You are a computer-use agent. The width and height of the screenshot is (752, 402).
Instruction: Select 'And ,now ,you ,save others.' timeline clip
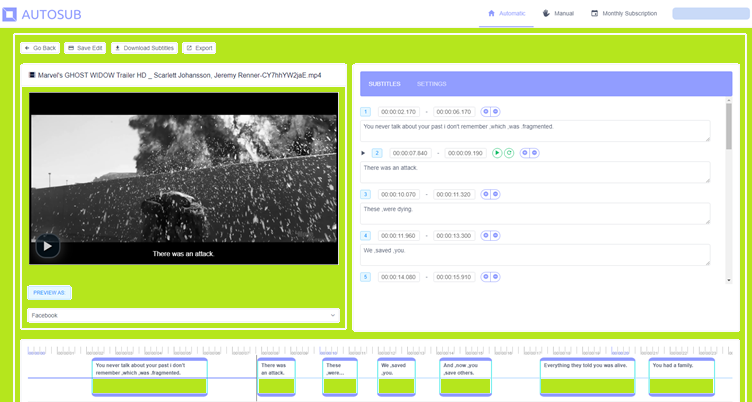coord(466,377)
